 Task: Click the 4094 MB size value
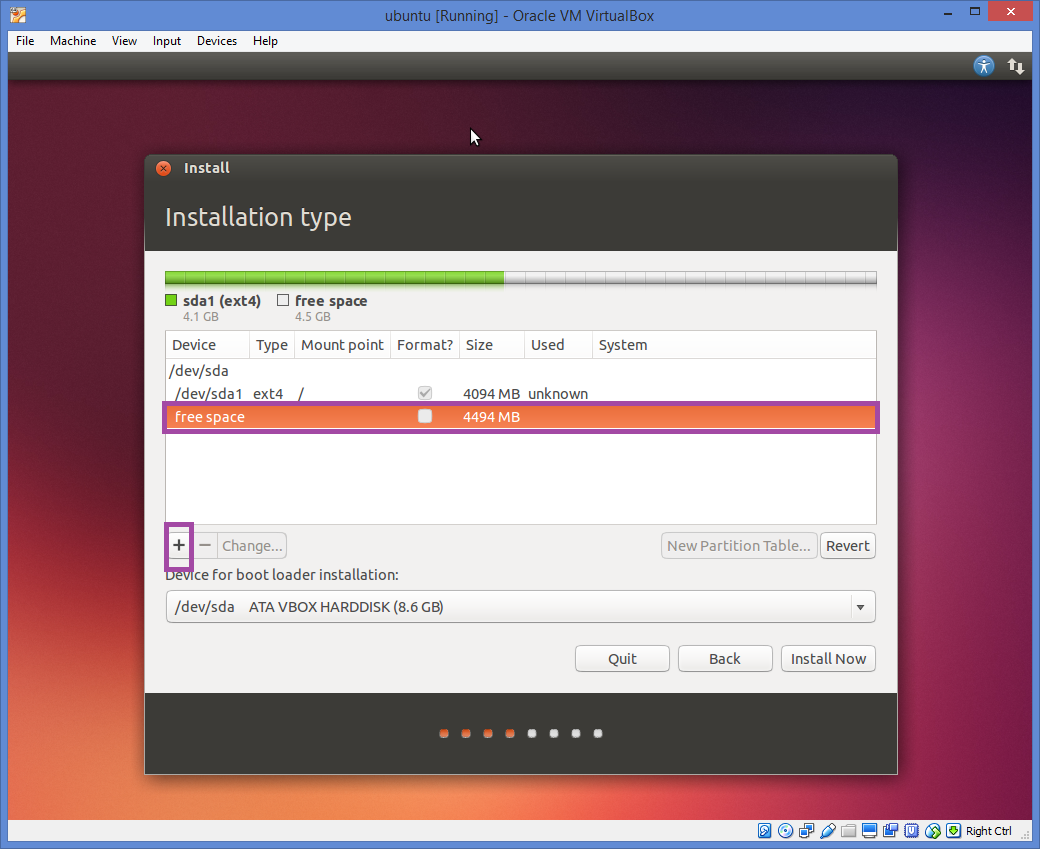coord(491,393)
